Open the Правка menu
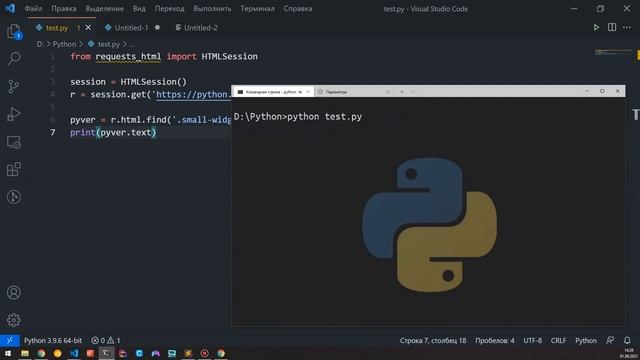Image resolution: width=640 pixels, height=360 pixels. [x=64, y=9]
